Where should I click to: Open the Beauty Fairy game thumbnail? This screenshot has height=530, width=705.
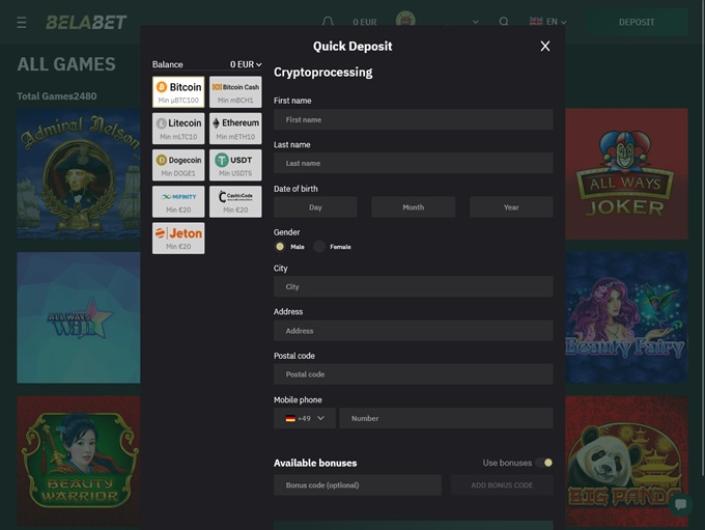tap(626, 317)
